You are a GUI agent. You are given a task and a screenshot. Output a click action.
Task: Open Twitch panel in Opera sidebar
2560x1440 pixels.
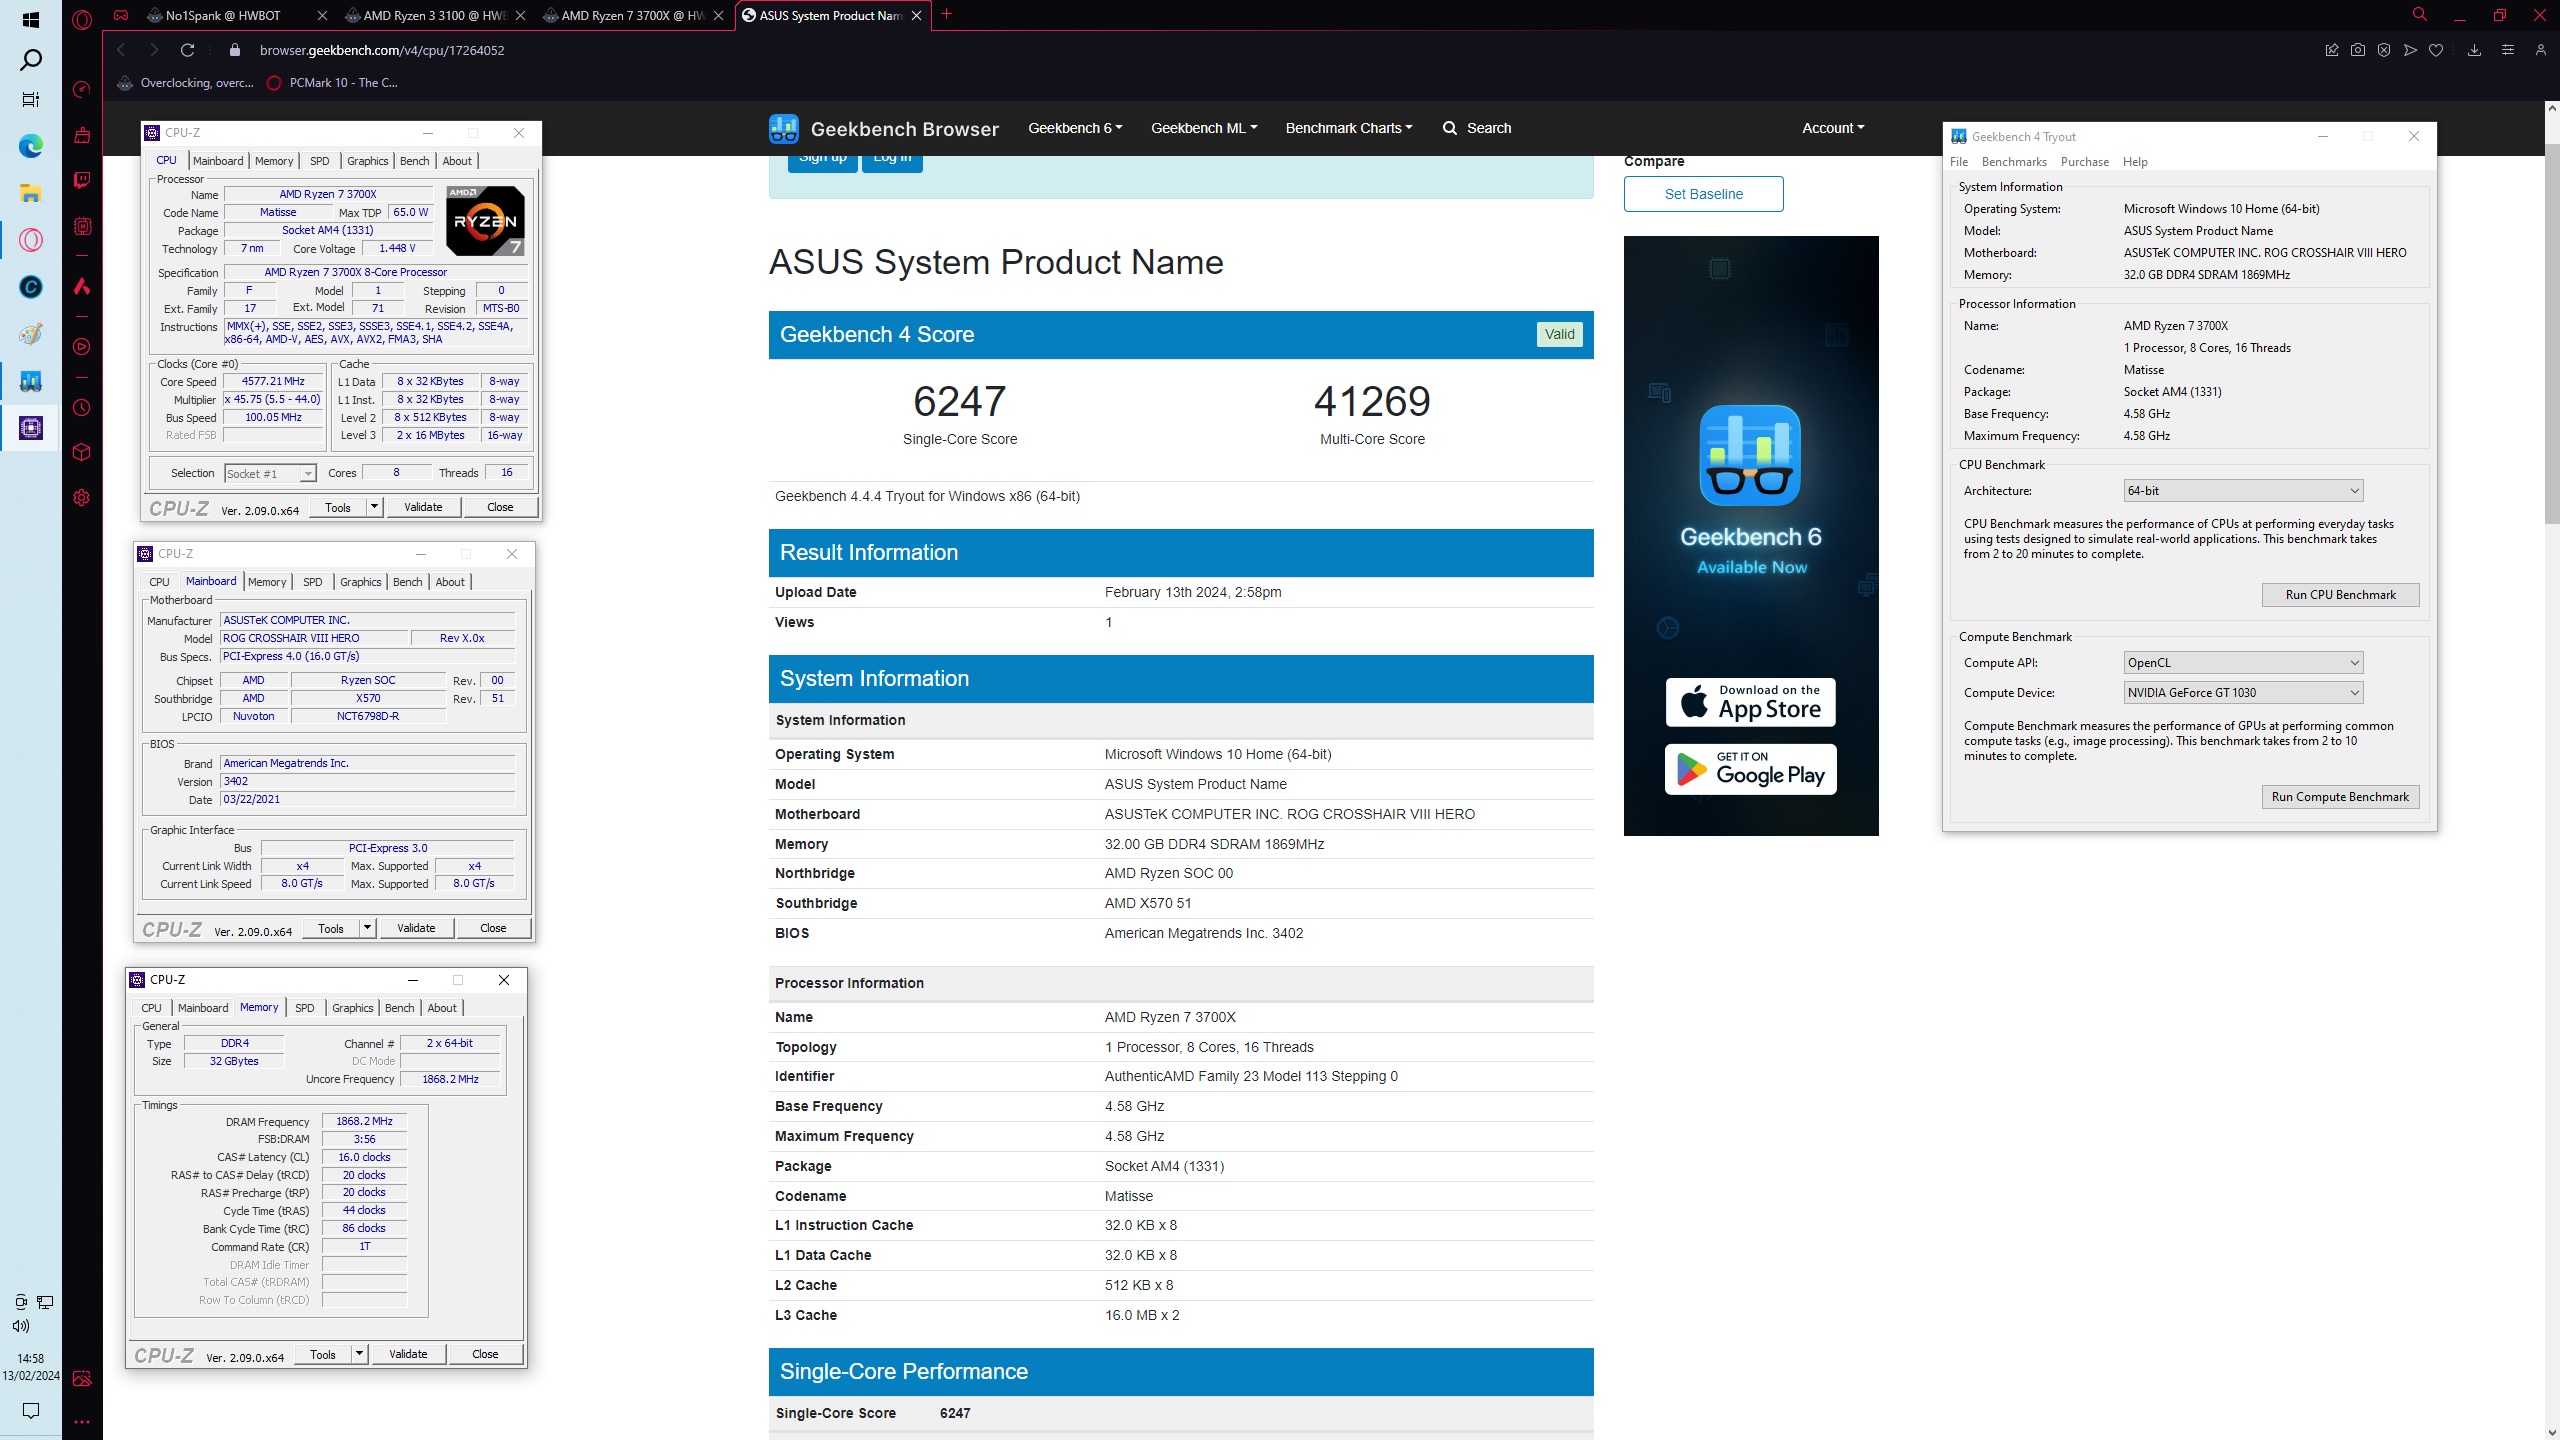(x=82, y=180)
